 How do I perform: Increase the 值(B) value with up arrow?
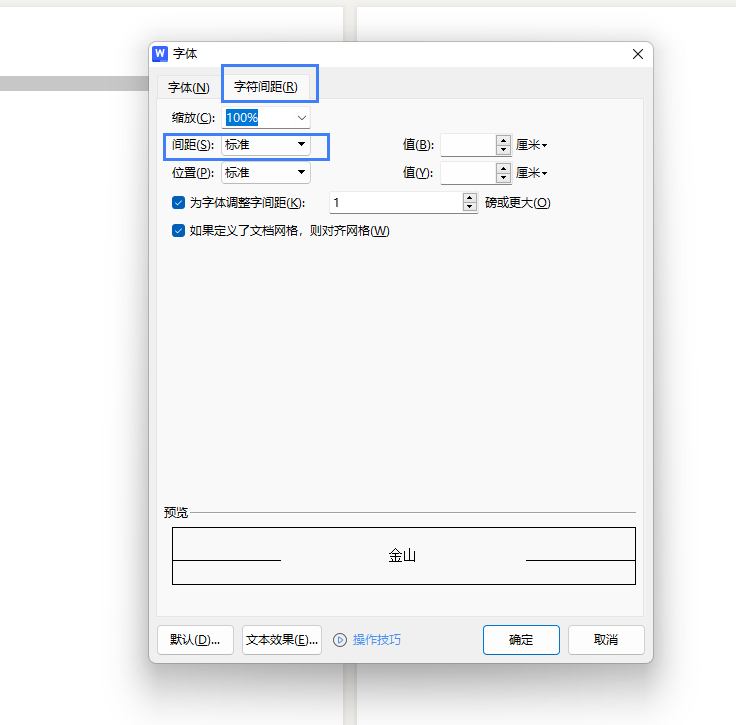pyautogui.click(x=504, y=140)
